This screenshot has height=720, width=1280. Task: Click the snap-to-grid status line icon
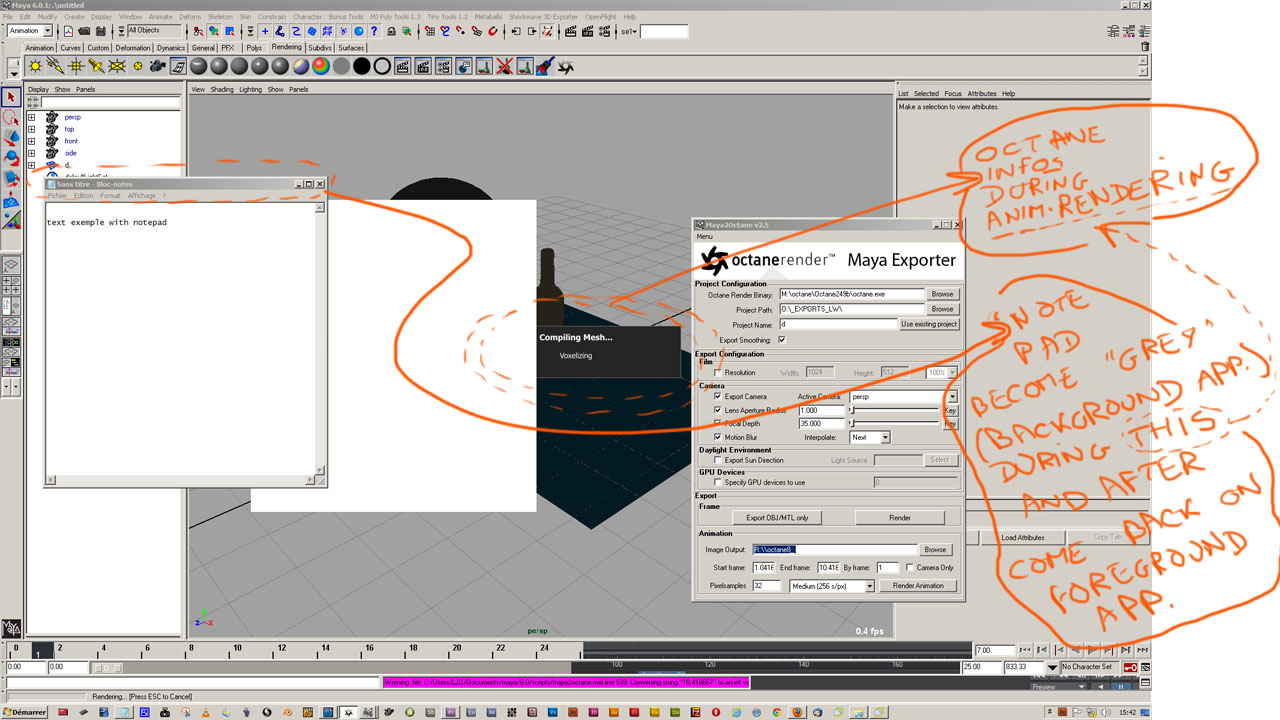pyautogui.click(x=429, y=31)
